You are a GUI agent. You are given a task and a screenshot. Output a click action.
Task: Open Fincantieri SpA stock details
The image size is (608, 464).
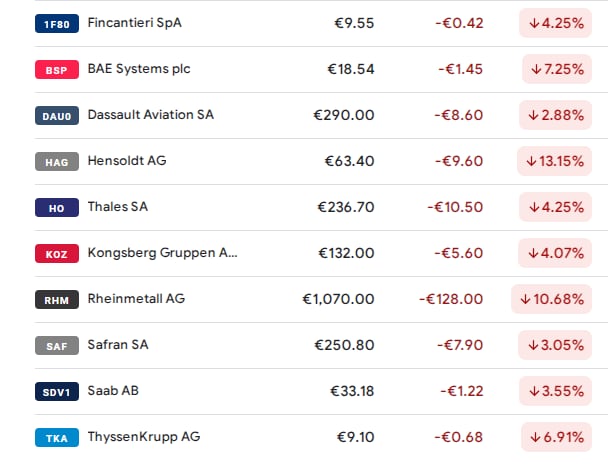135,23
